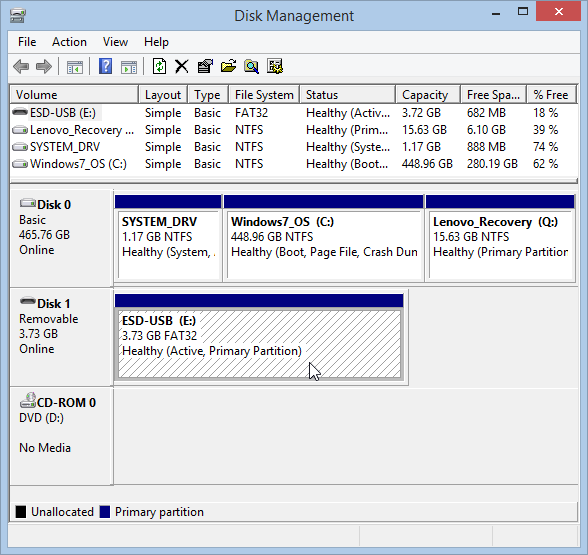Open the Action menu

point(69,42)
